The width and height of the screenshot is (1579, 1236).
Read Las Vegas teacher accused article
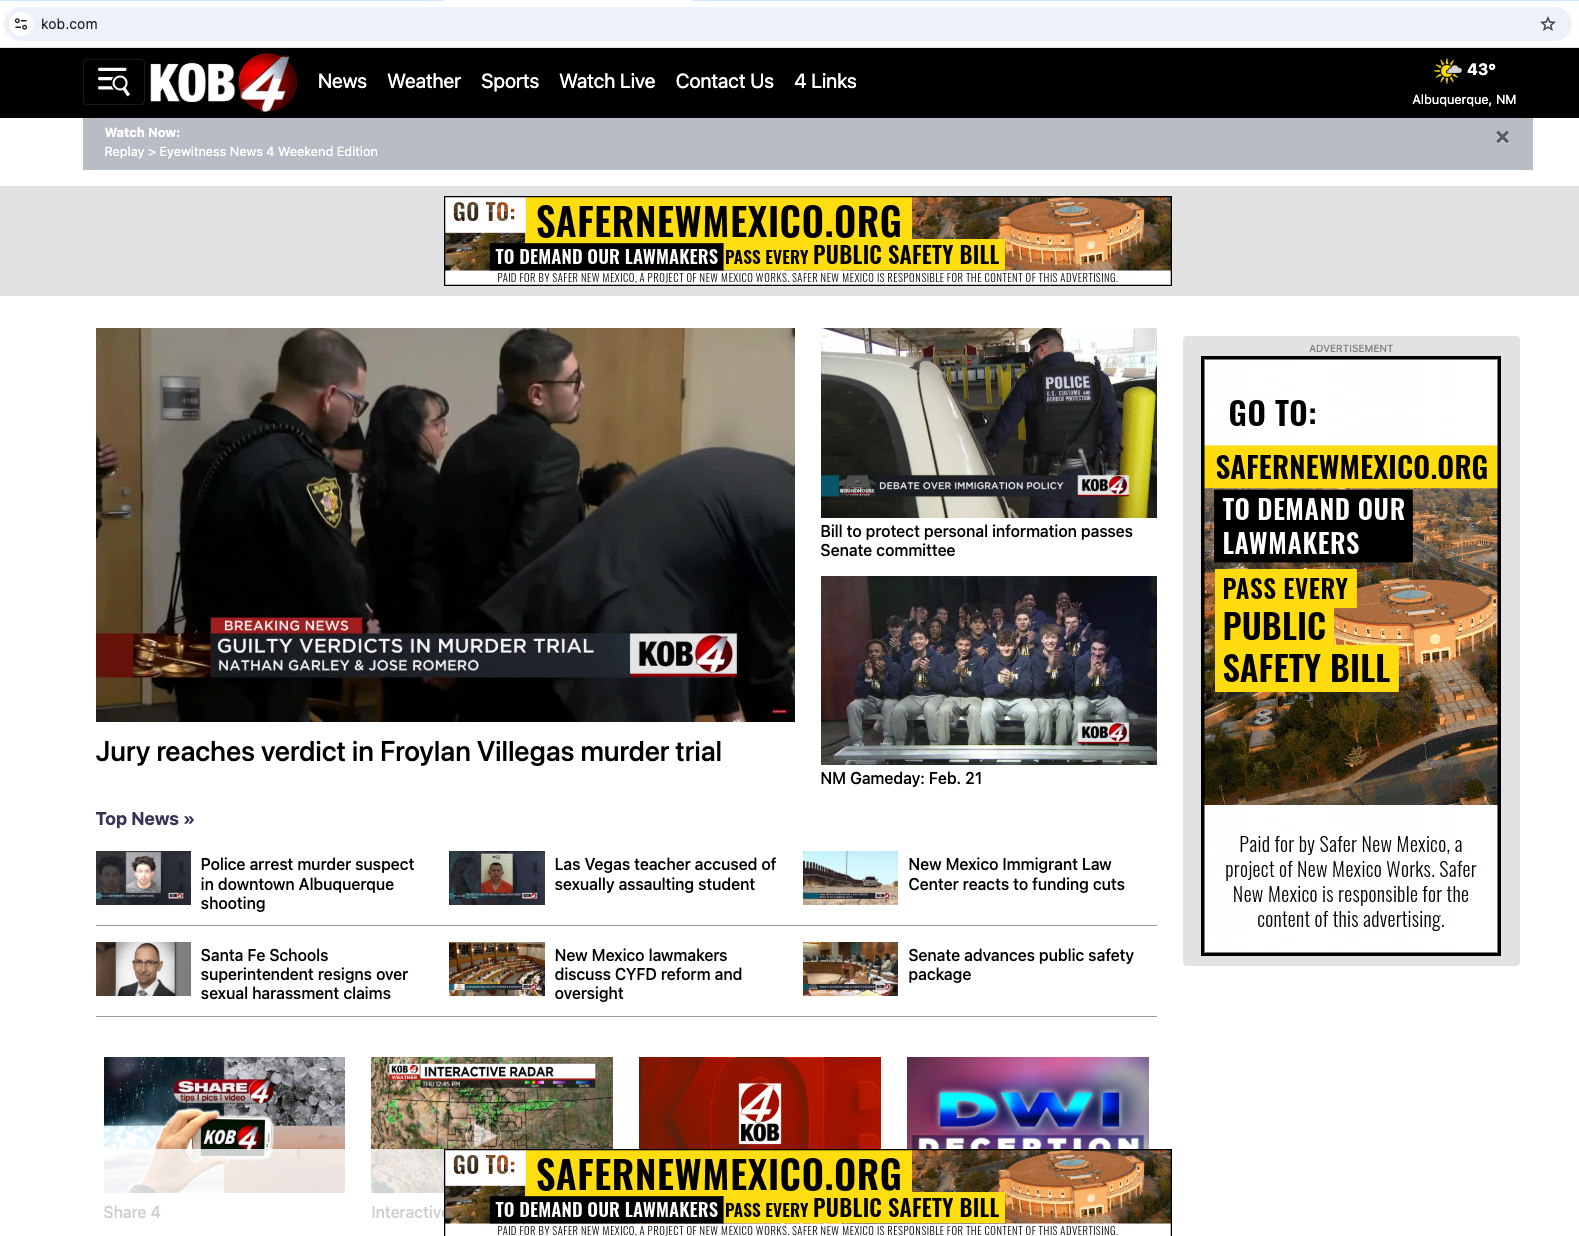coord(665,874)
